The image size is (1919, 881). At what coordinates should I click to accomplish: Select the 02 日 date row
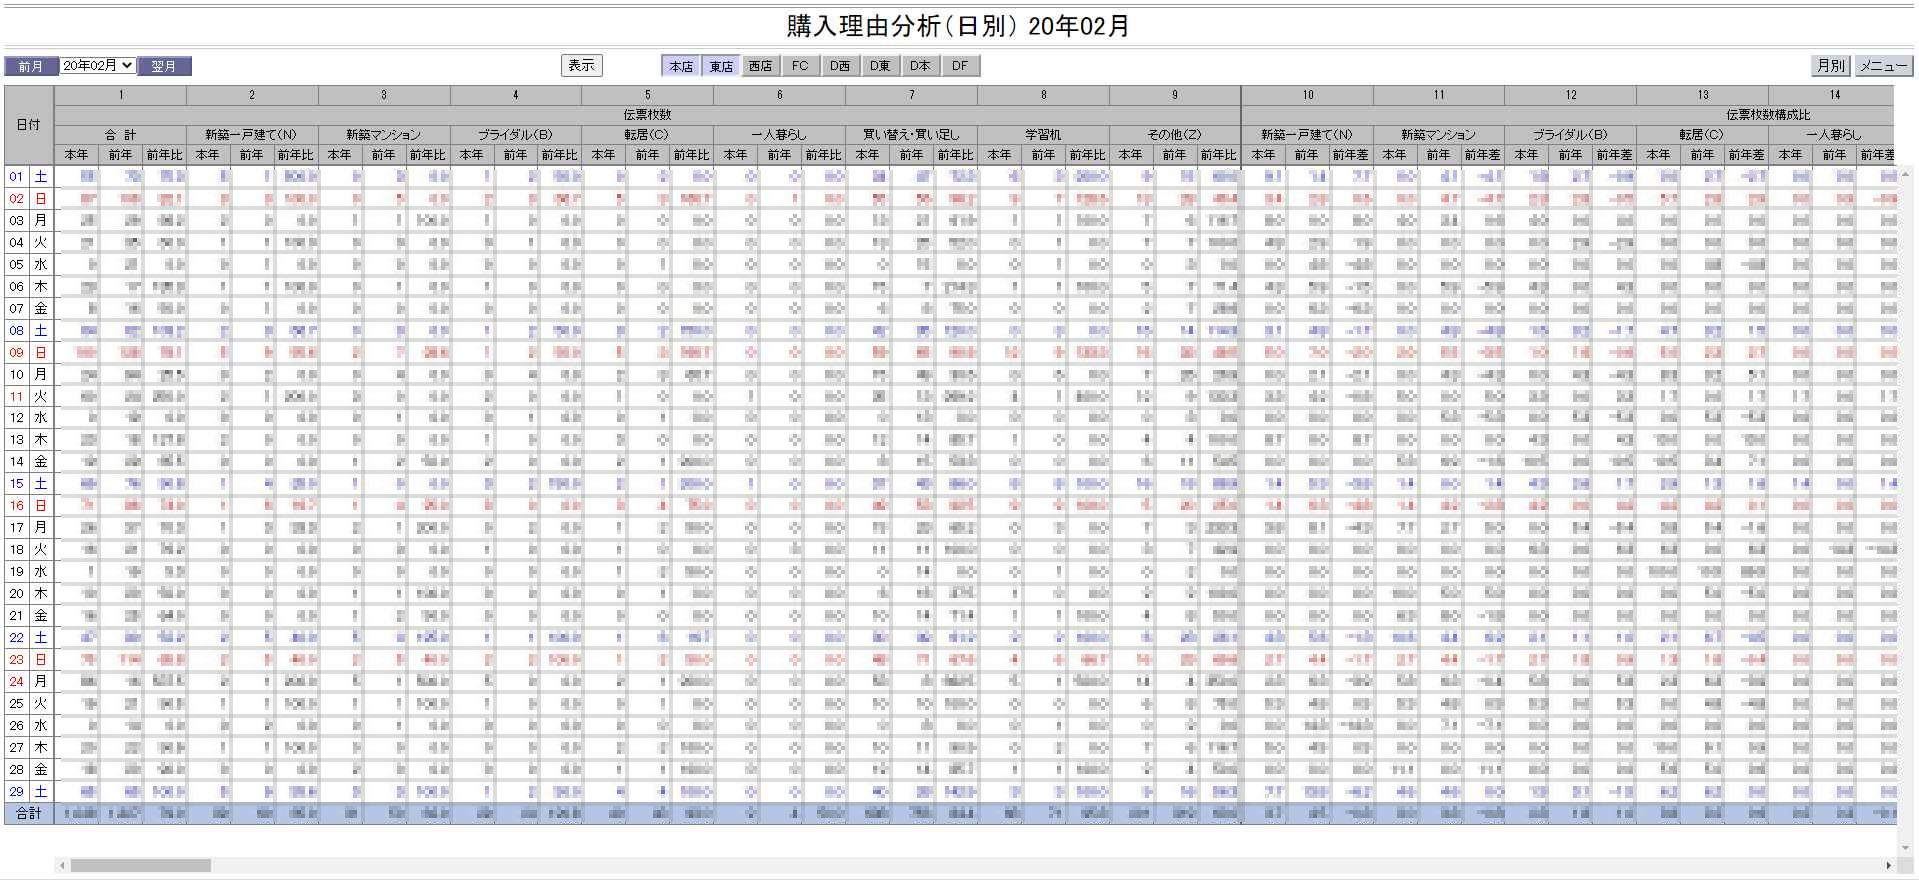click(x=29, y=199)
